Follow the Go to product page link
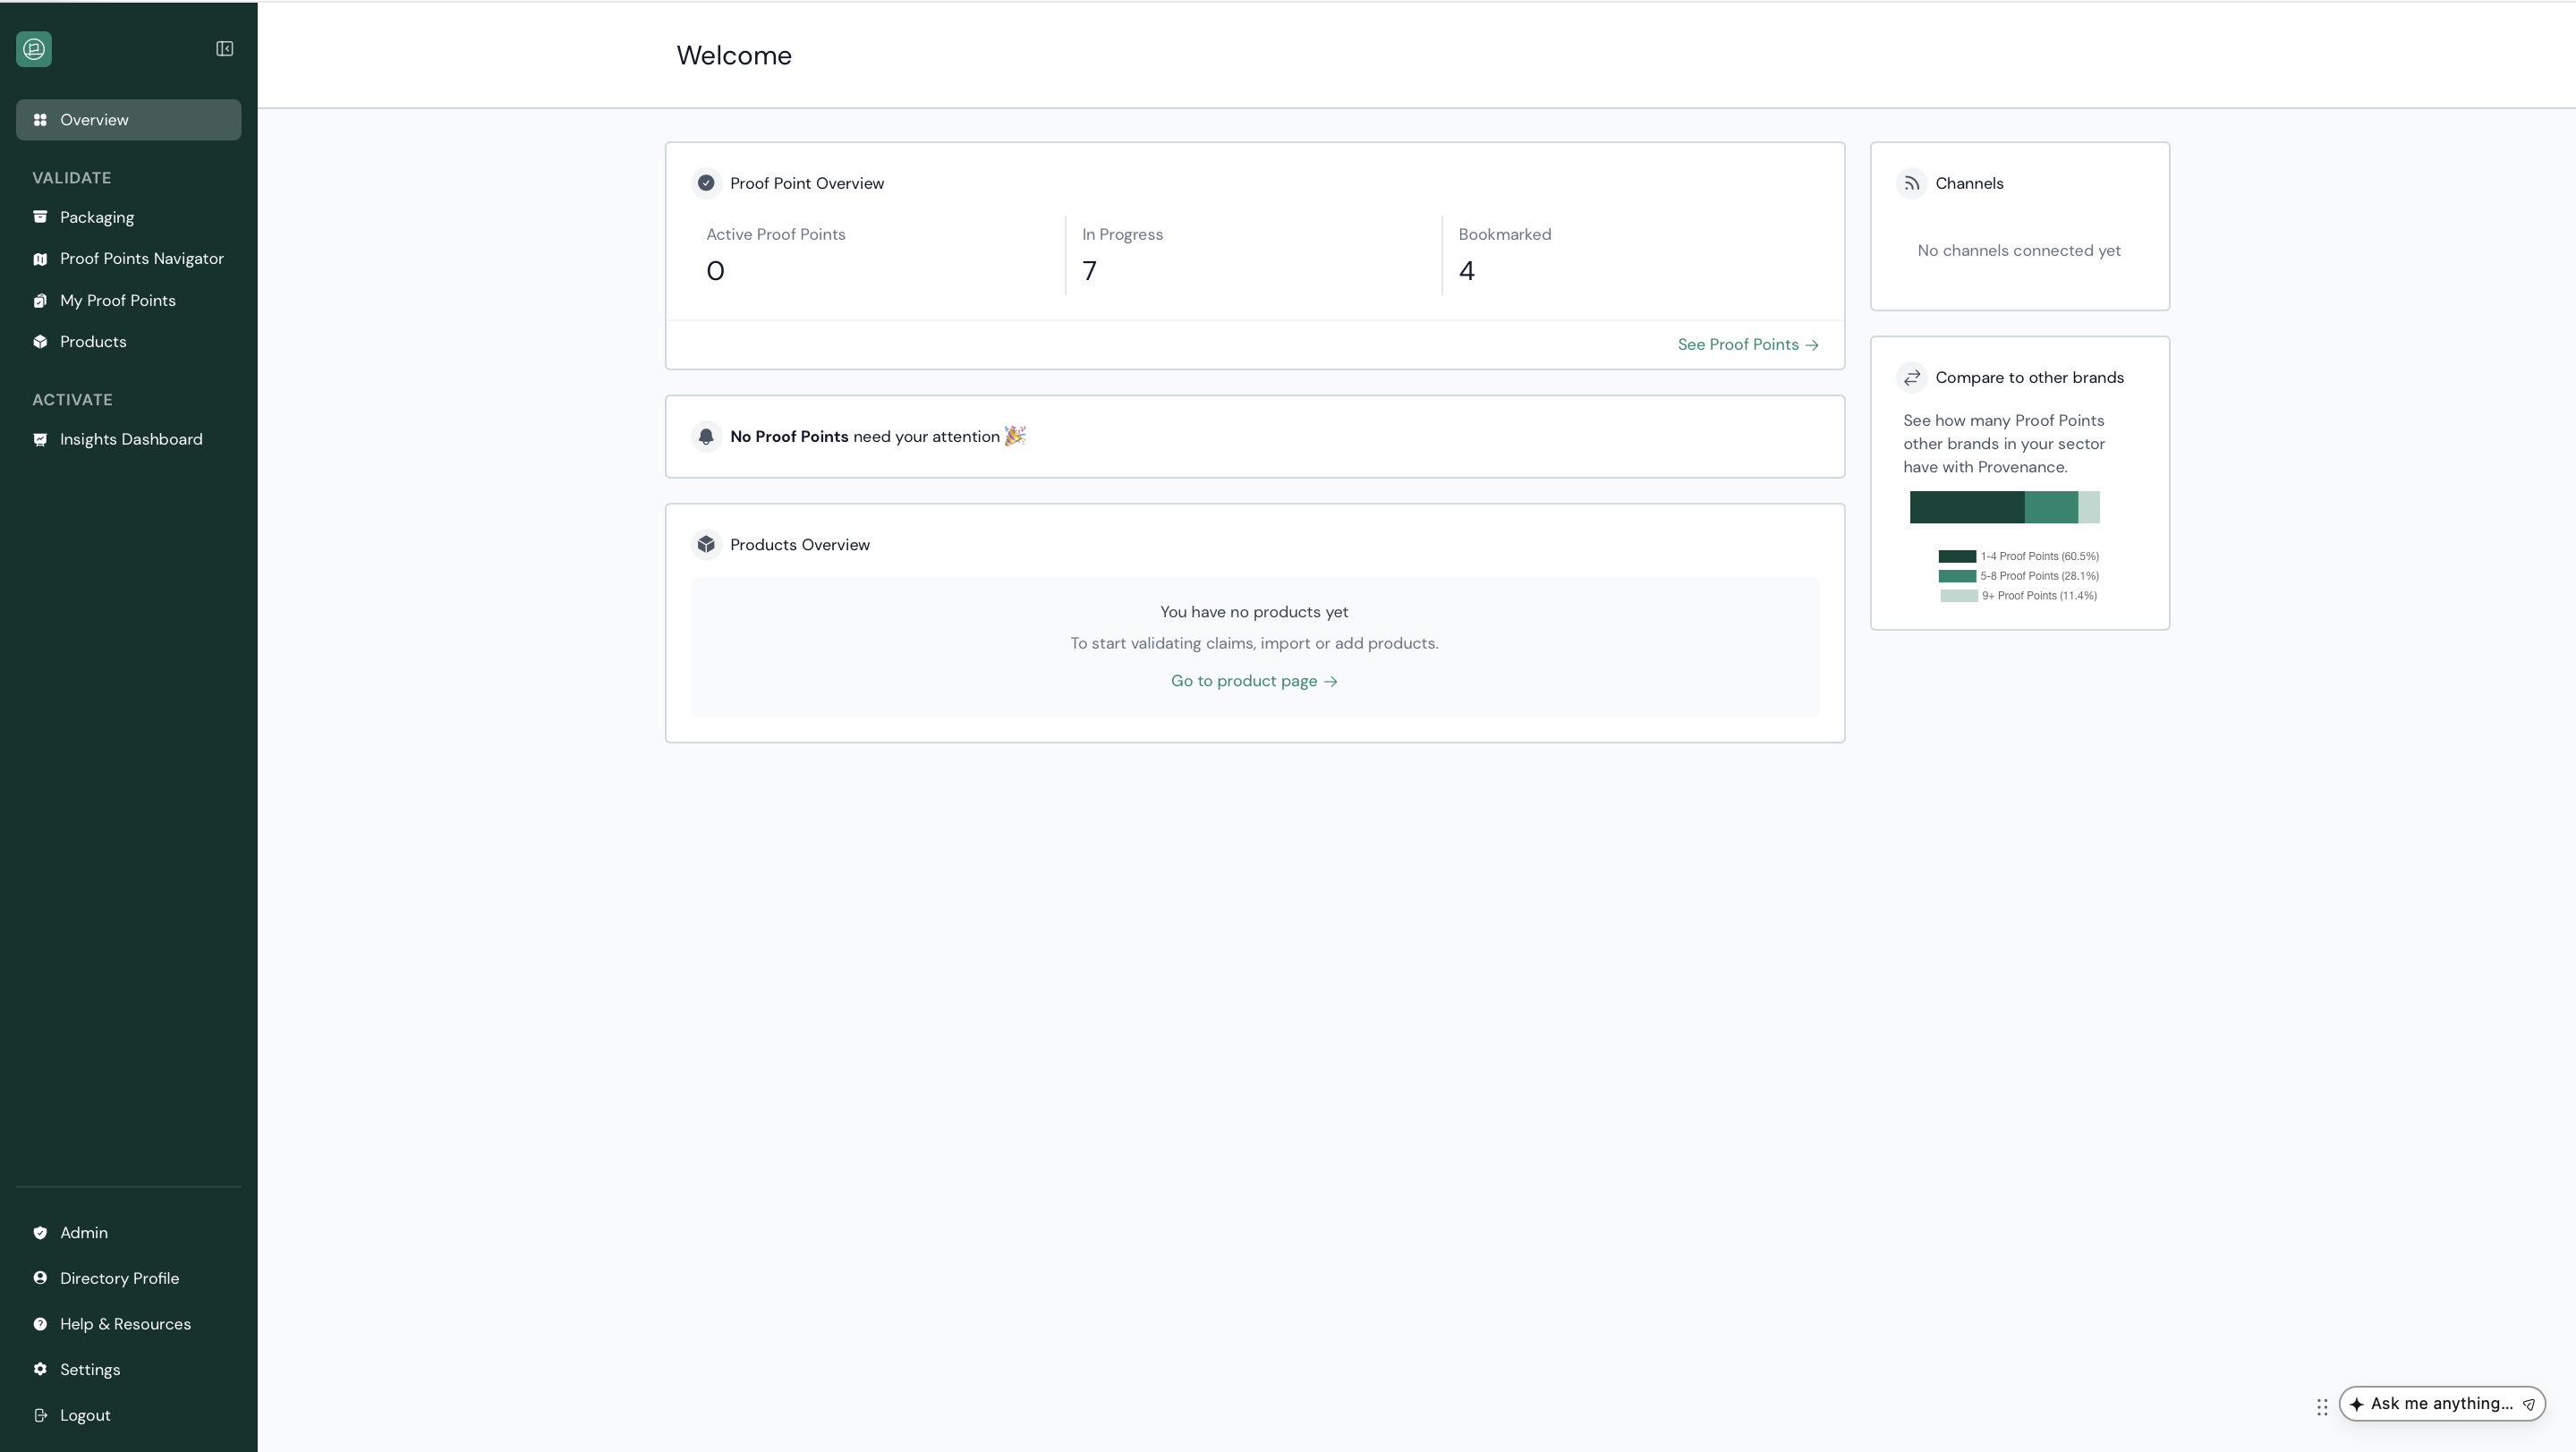 [x=1254, y=681]
